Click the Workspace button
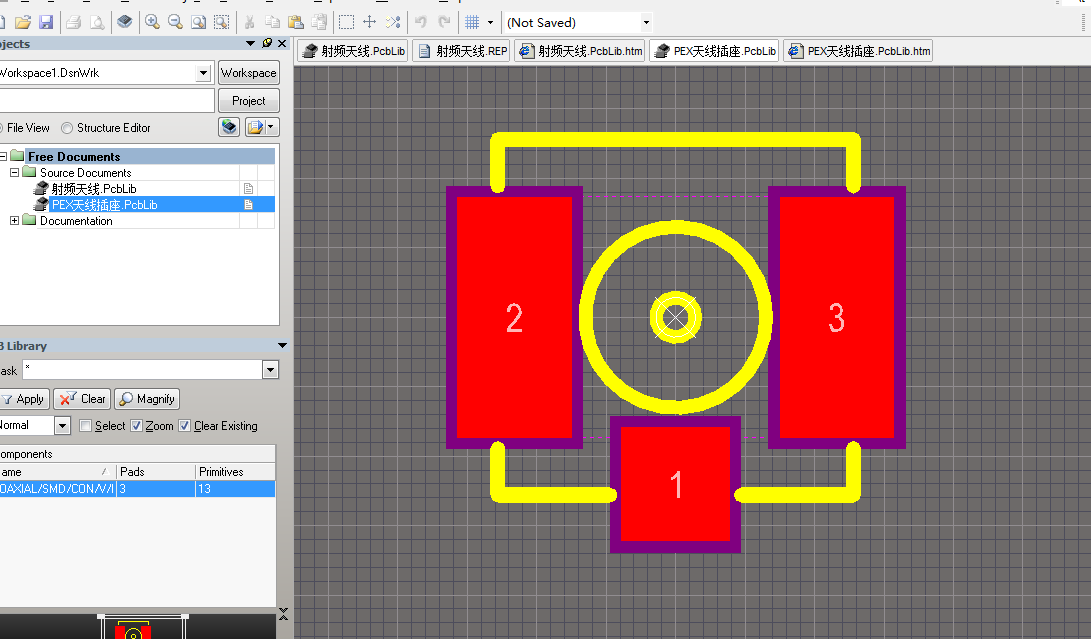 tap(248, 73)
